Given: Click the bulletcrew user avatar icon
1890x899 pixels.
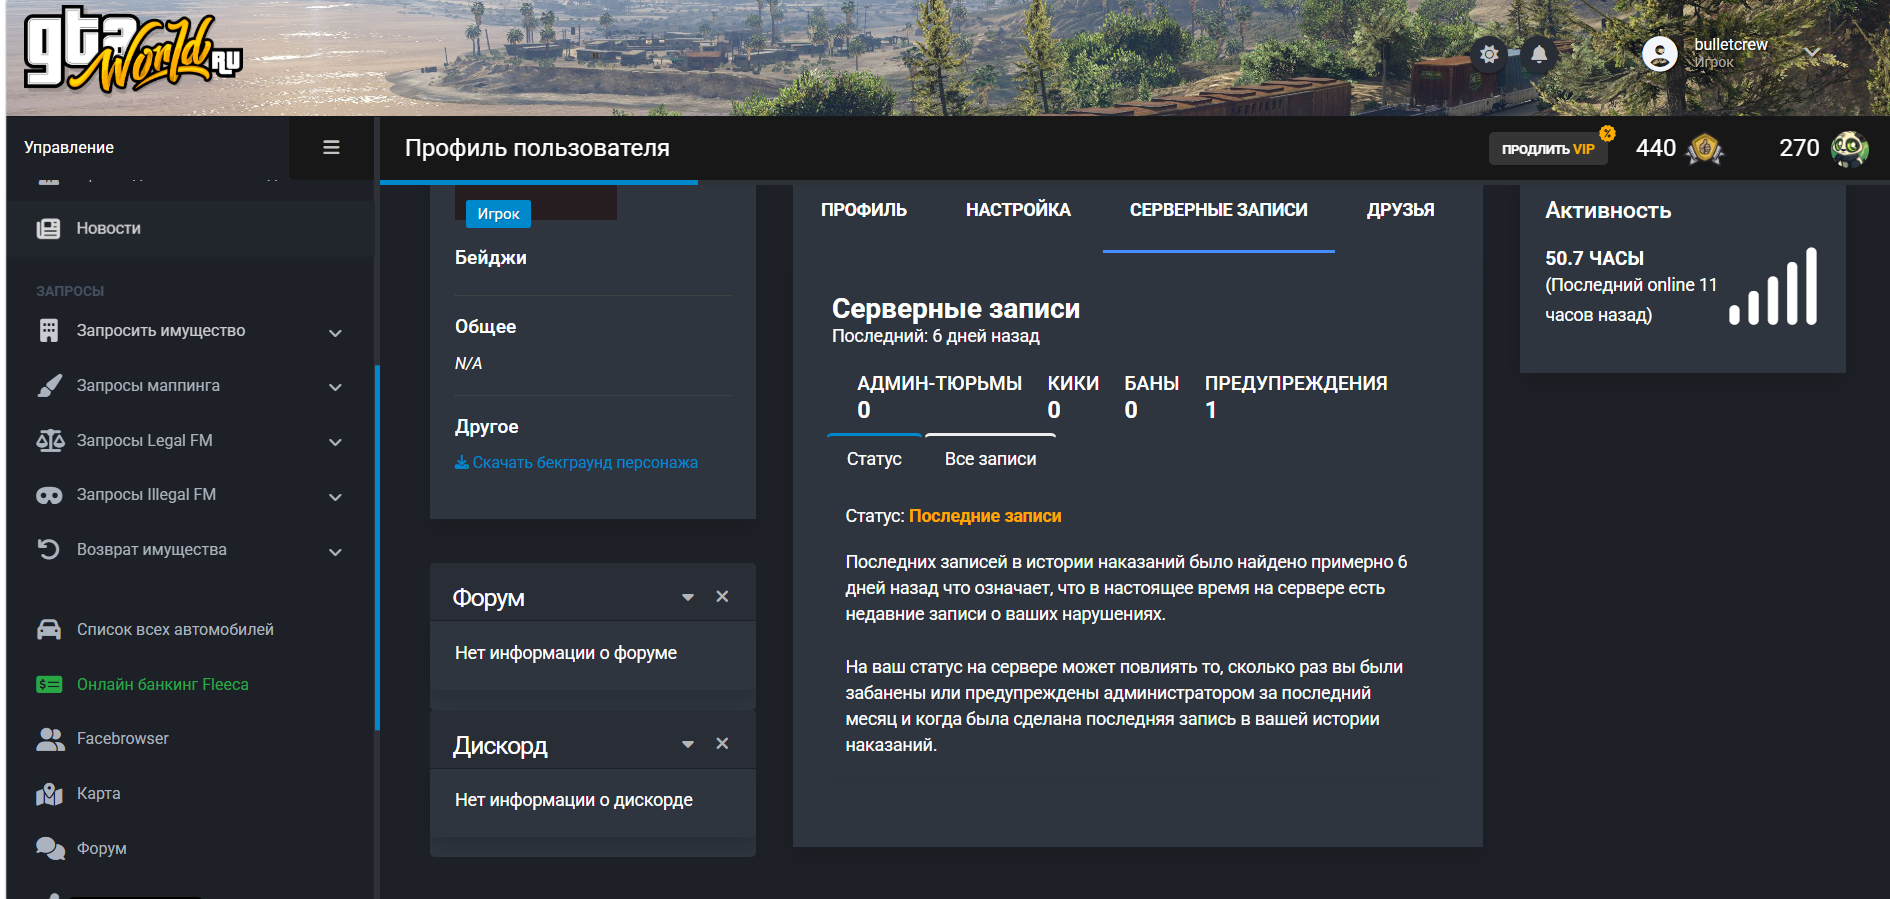Looking at the screenshot, I should click(1660, 54).
